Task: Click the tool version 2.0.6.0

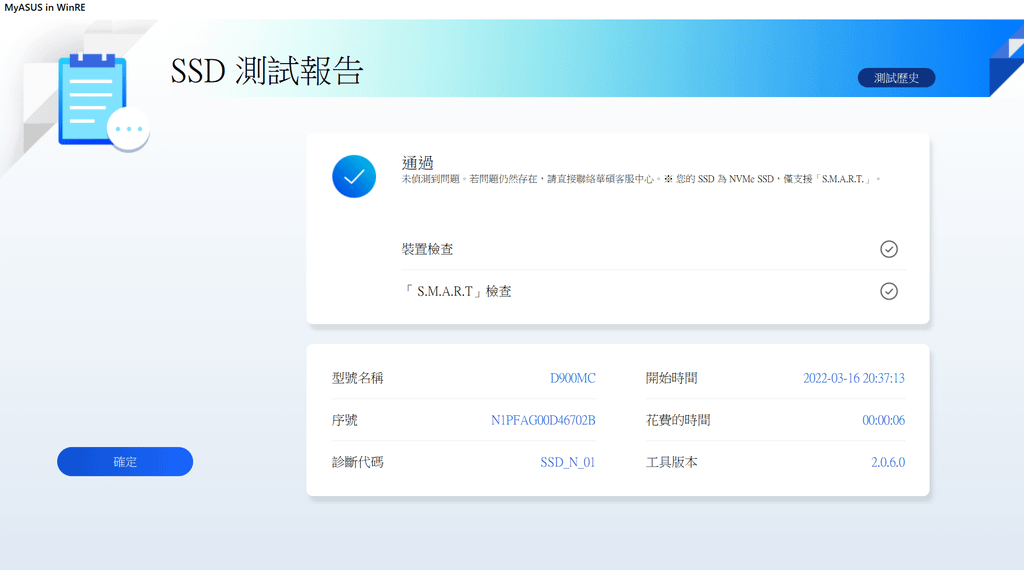Action: click(x=888, y=462)
